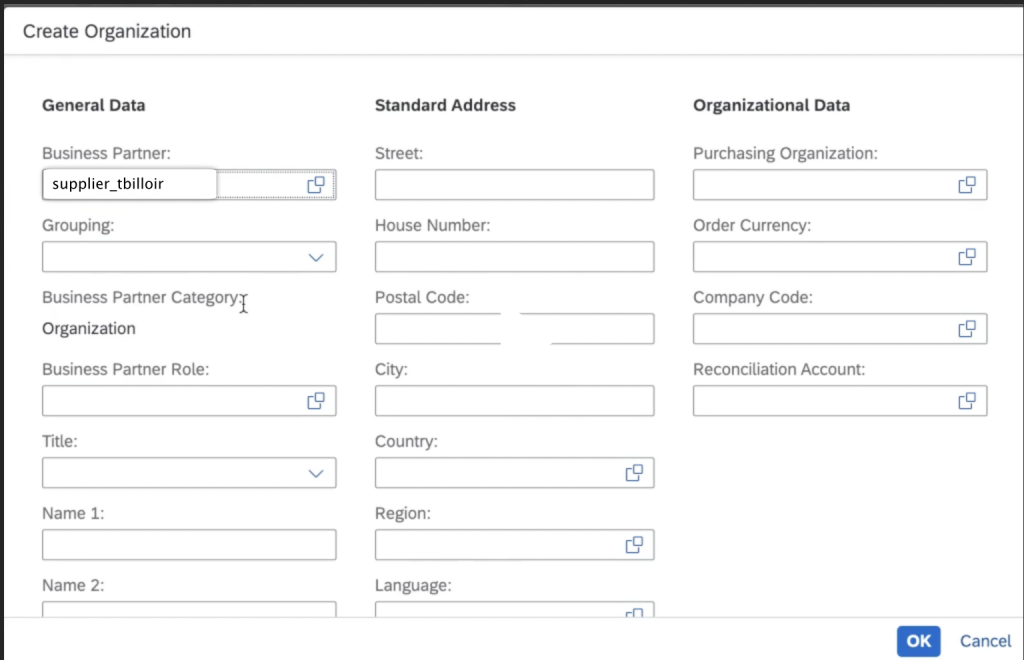This screenshot has height=660, width=1024.
Task: Open value help for Business Partner field
Action: (x=316, y=185)
